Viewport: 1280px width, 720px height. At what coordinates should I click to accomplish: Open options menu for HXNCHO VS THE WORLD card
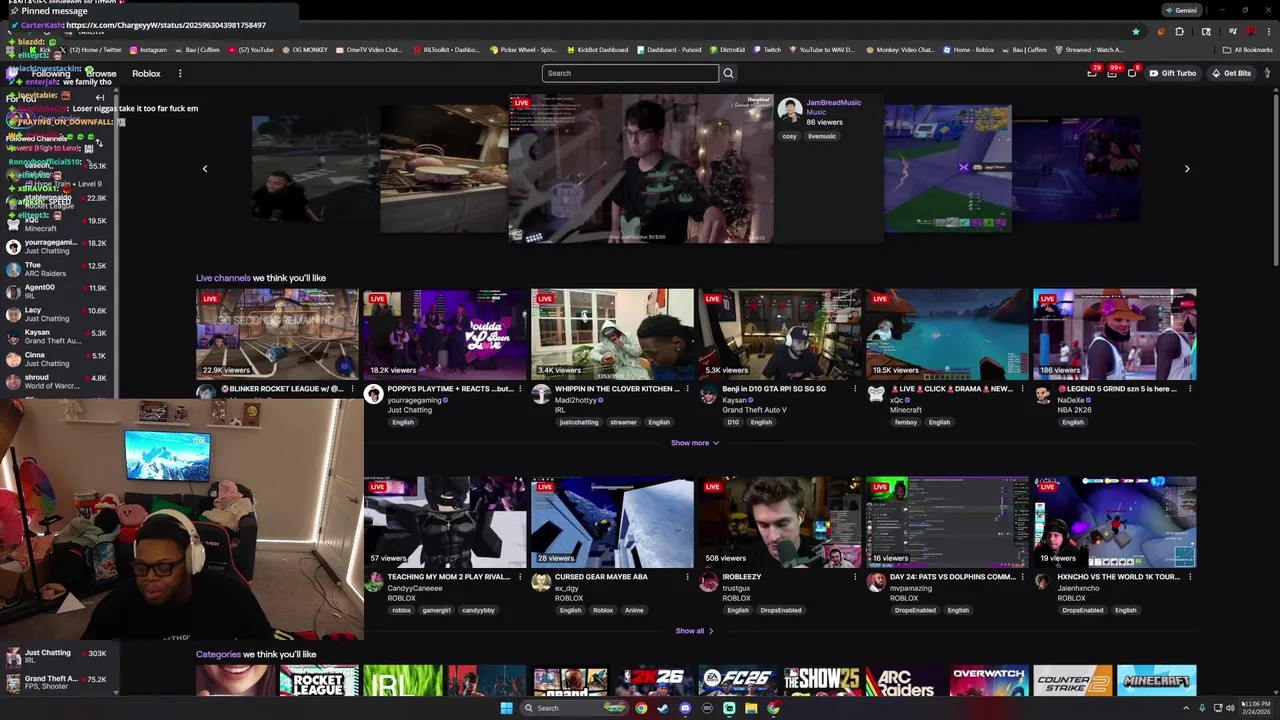point(1190,577)
